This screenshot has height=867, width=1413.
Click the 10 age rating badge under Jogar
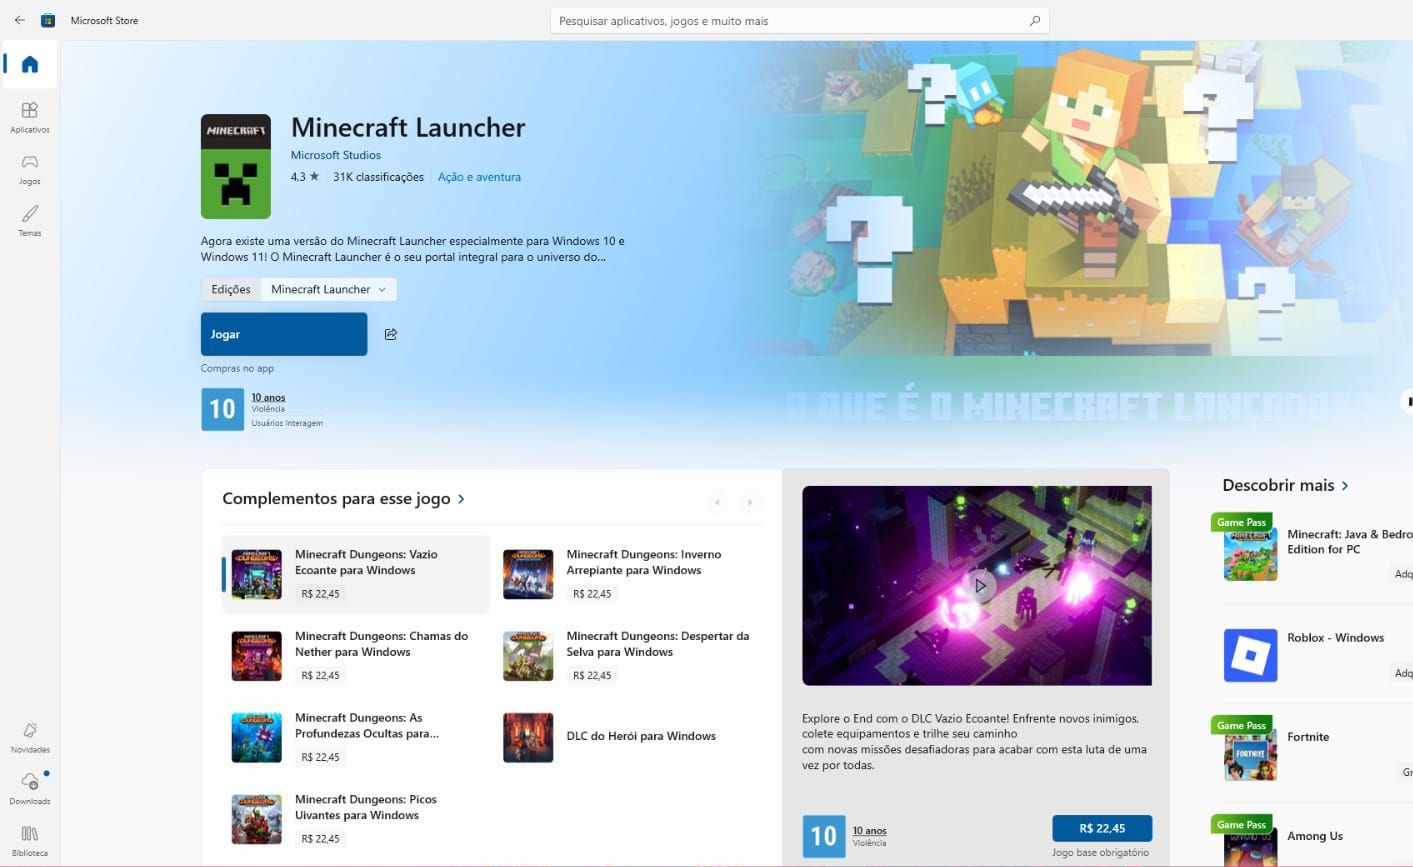pyautogui.click(x=222, y=409)
